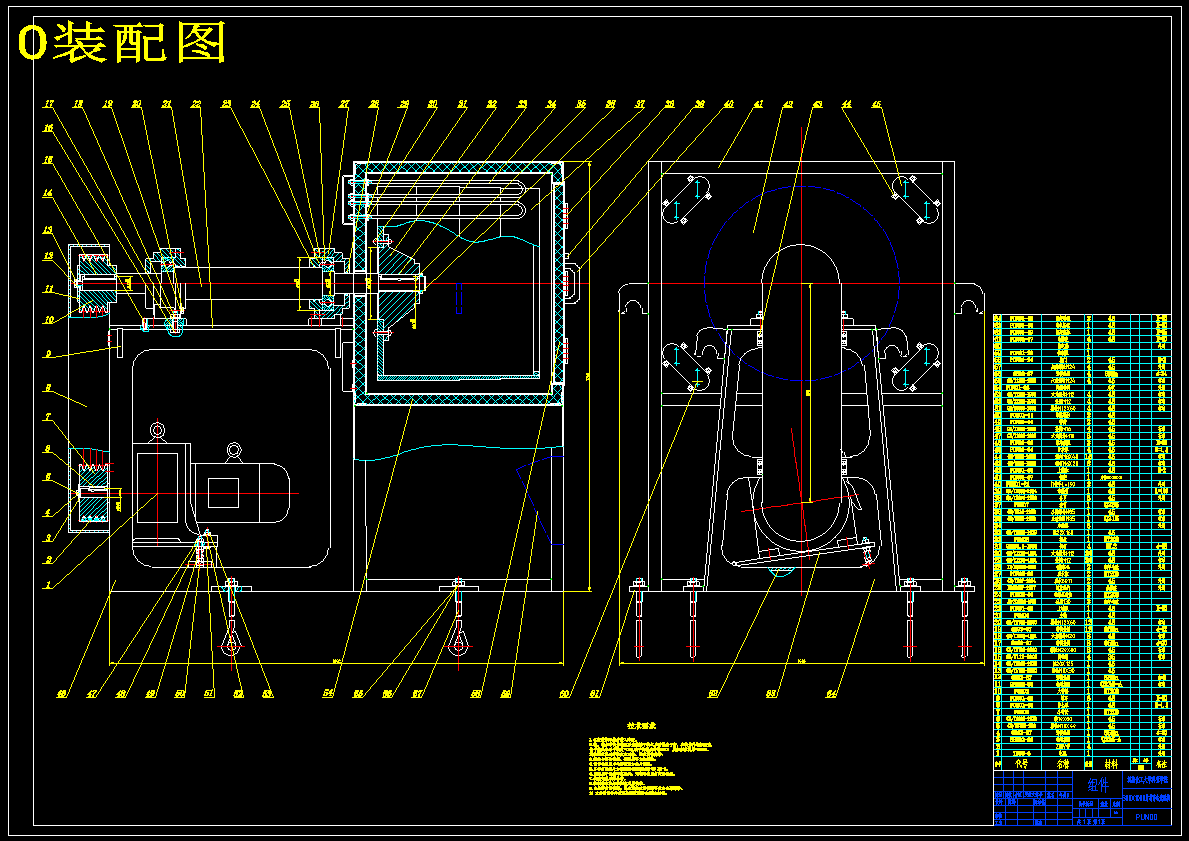
Task: Click the '组件' title block cell
Action: pos(1099,785)
